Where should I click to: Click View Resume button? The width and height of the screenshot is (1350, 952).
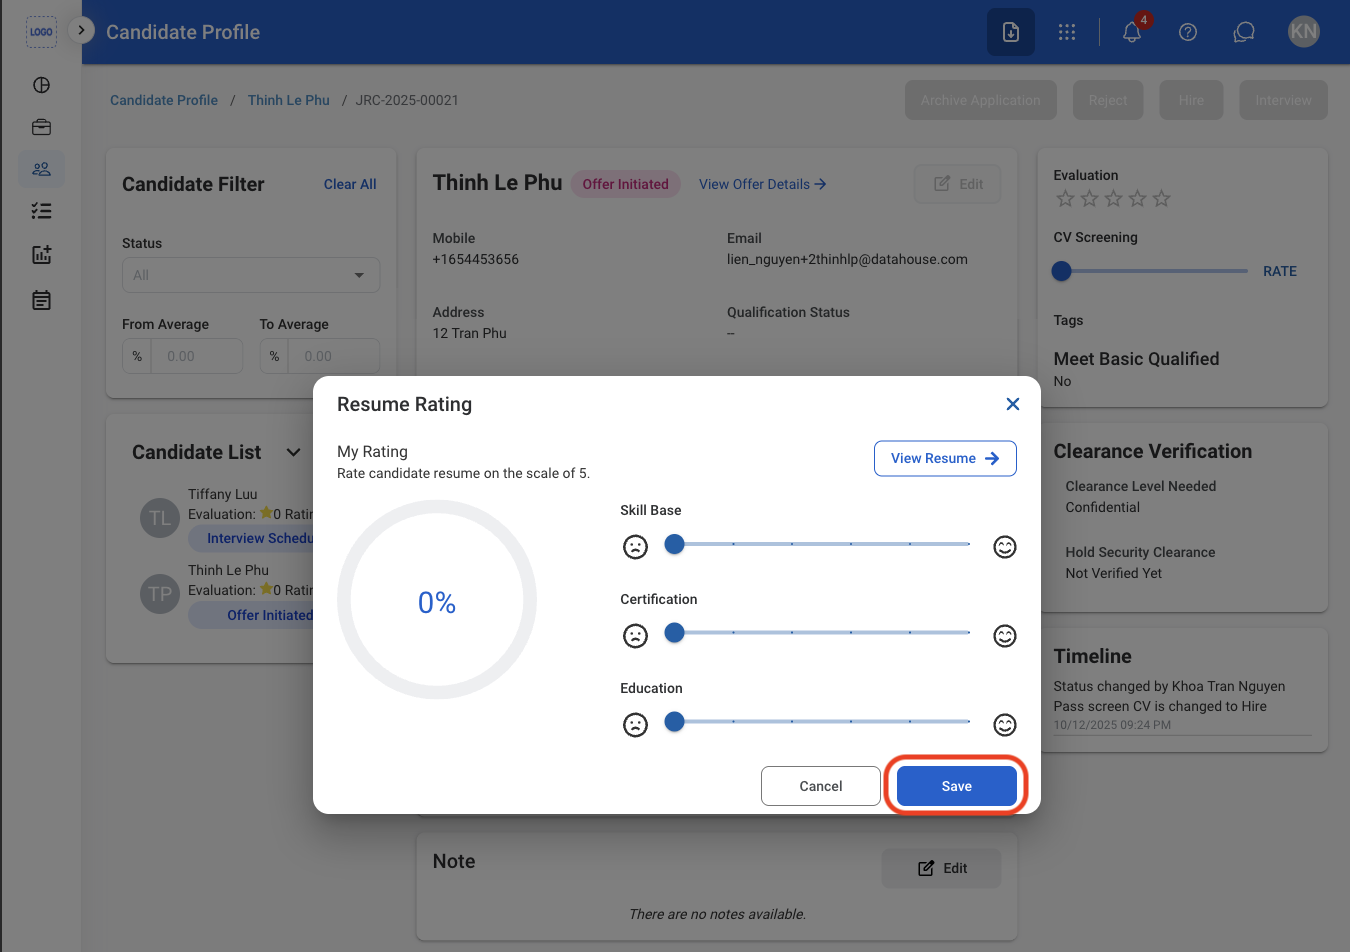945,458
